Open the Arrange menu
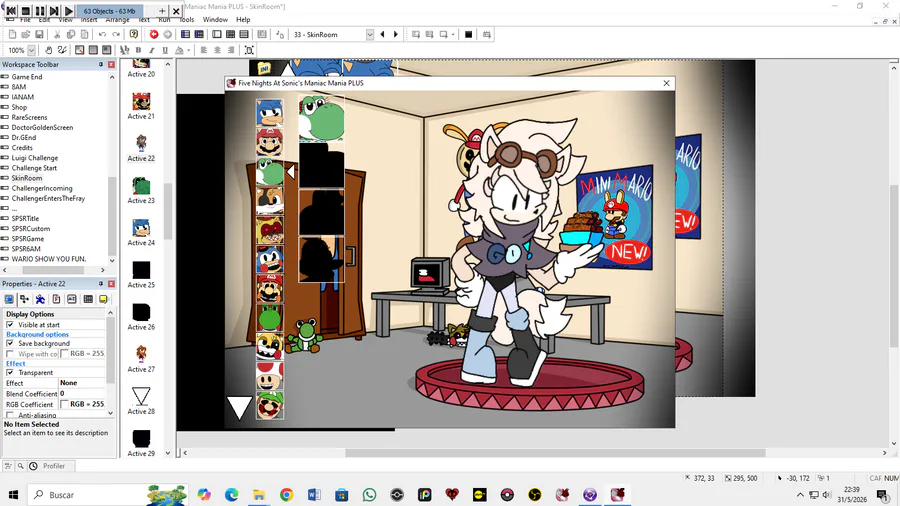 coord(117,20)
